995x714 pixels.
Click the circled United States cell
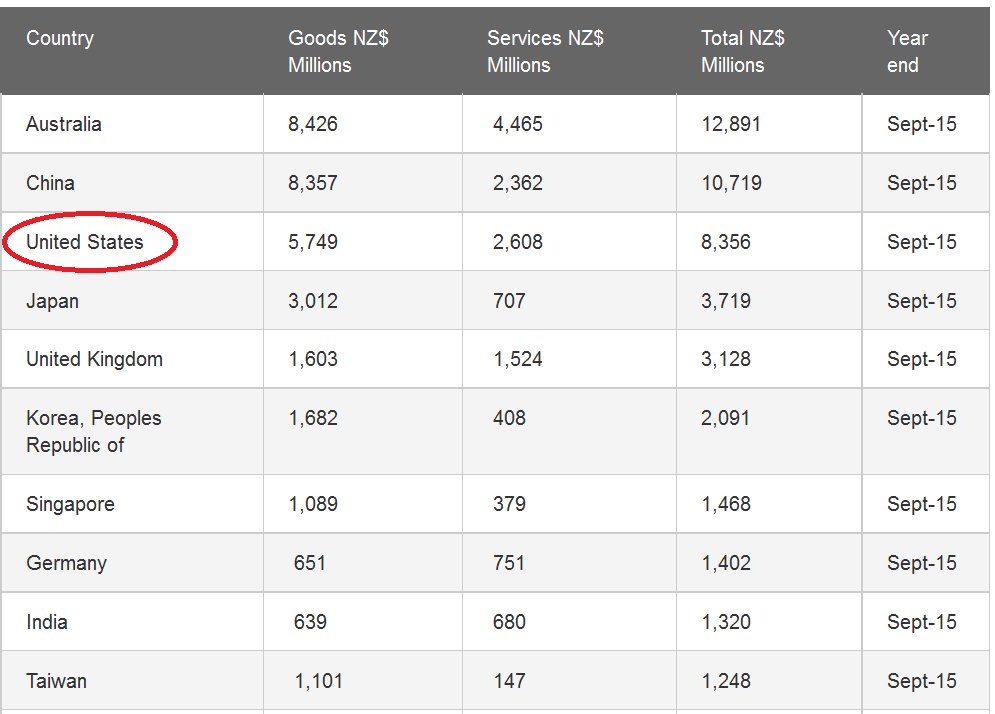85,242
